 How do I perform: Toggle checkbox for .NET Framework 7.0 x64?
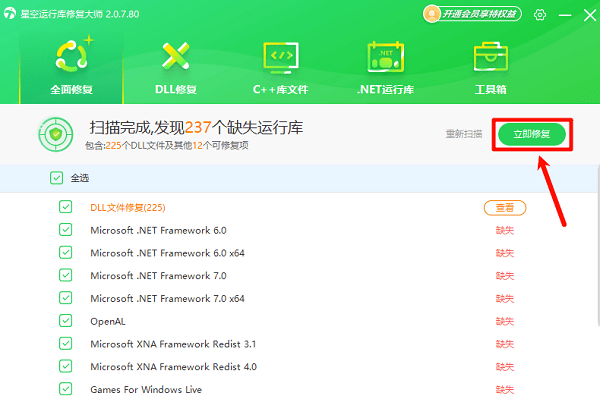click(x=65, y=298)
